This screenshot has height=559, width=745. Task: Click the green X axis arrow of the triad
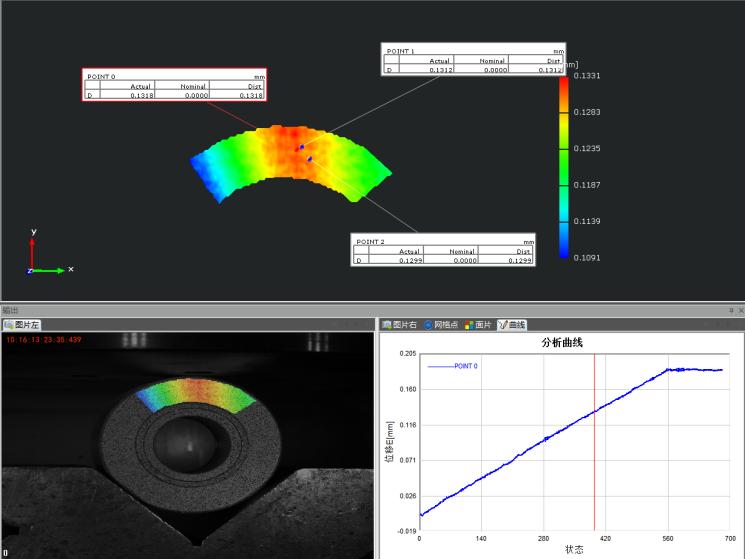click(58, 270)
